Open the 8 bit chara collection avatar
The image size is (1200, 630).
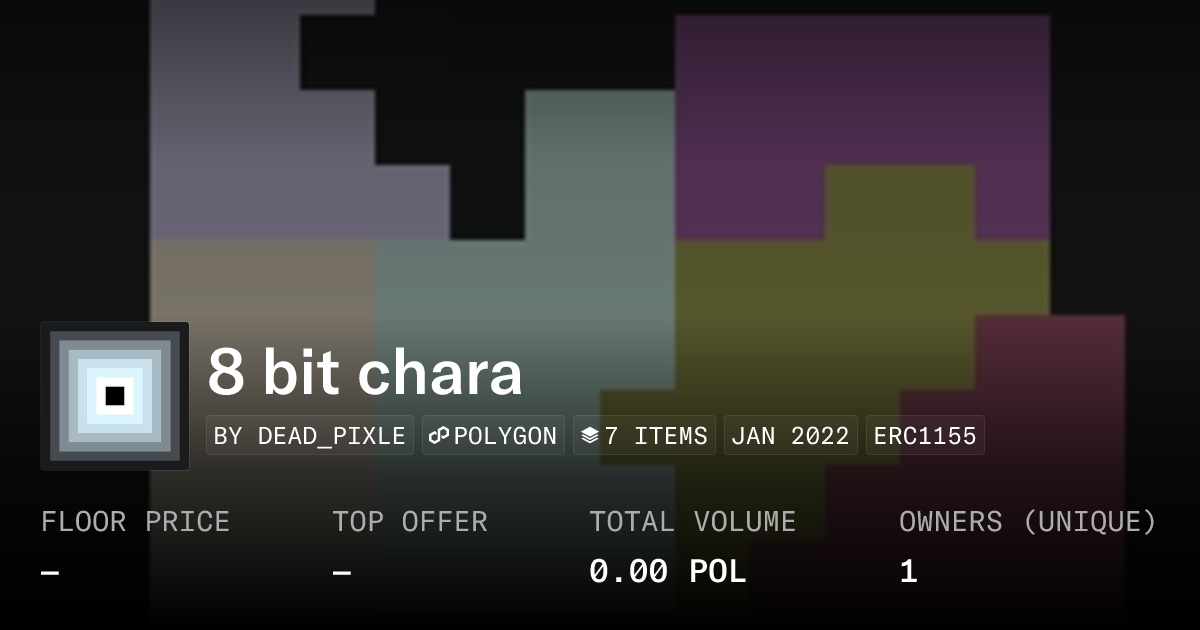click(115, 396)
